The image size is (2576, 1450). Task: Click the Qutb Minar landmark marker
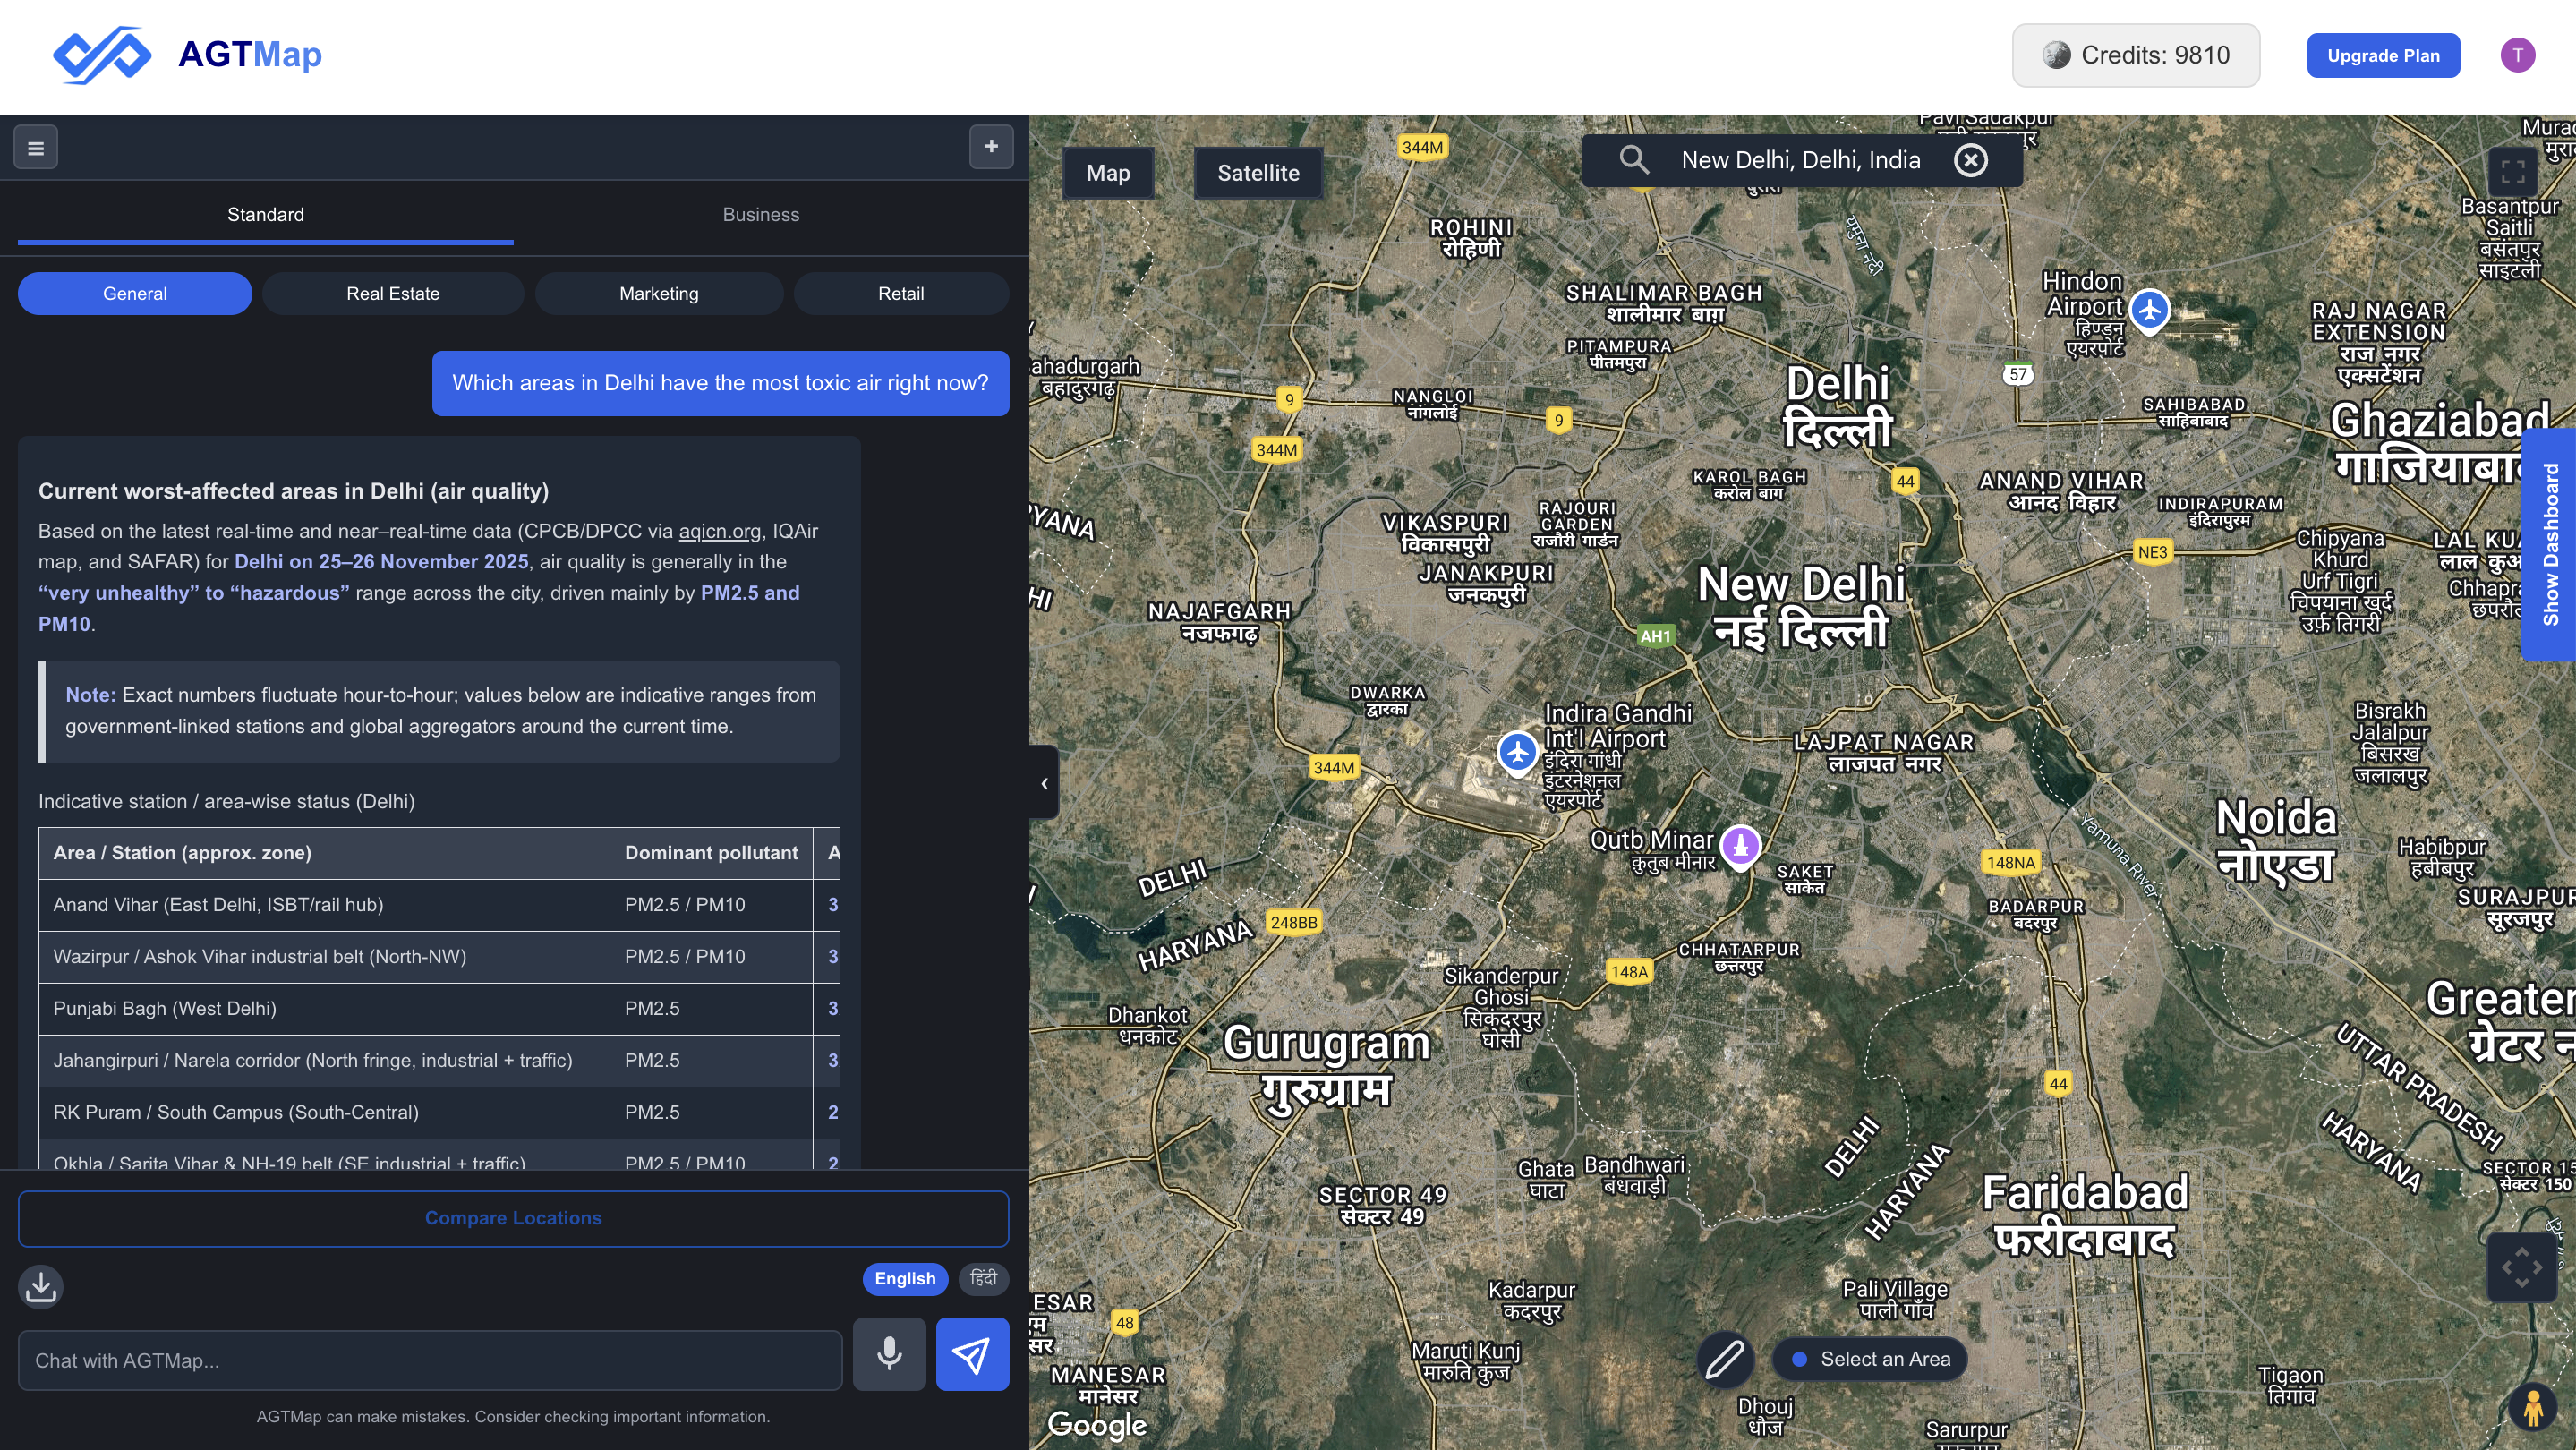pos(1740,847)
